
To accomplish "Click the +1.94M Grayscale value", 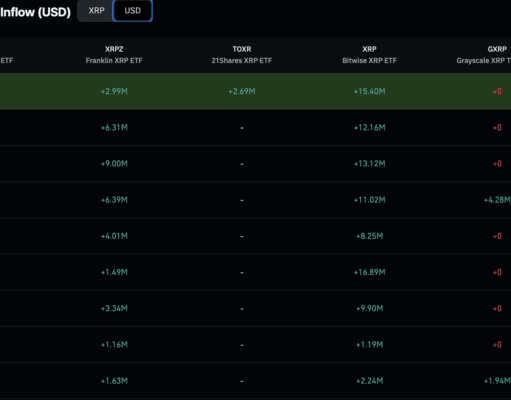I will (x=497, y=381).
